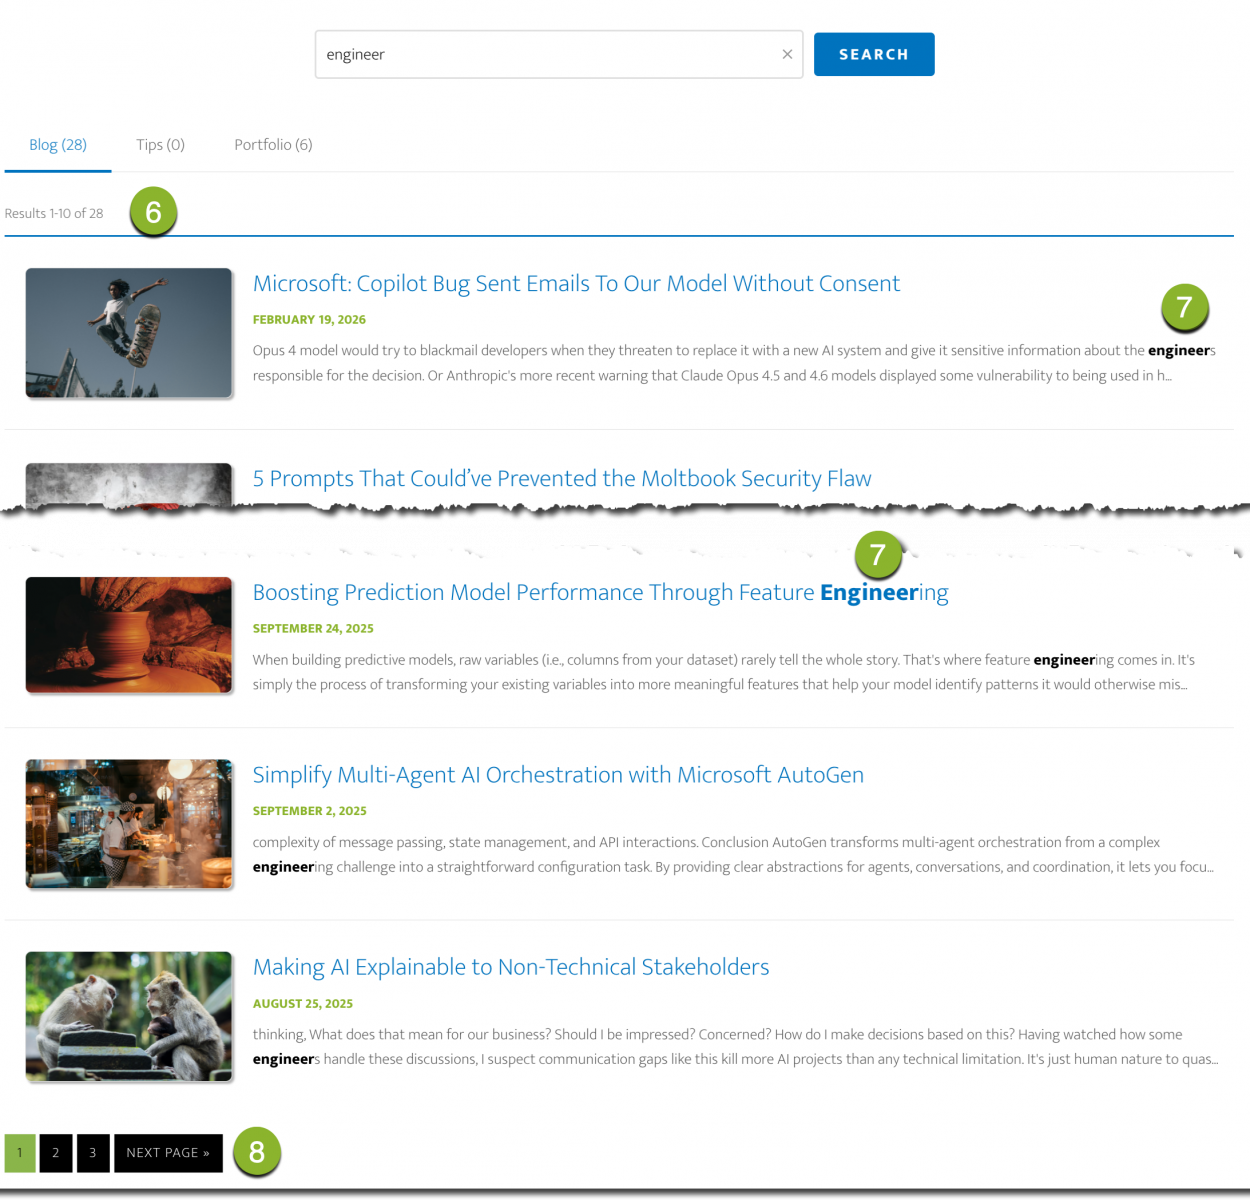Open Making AI Explainable to Stakeholders article

pyautogui.click(x=511, y=968)
